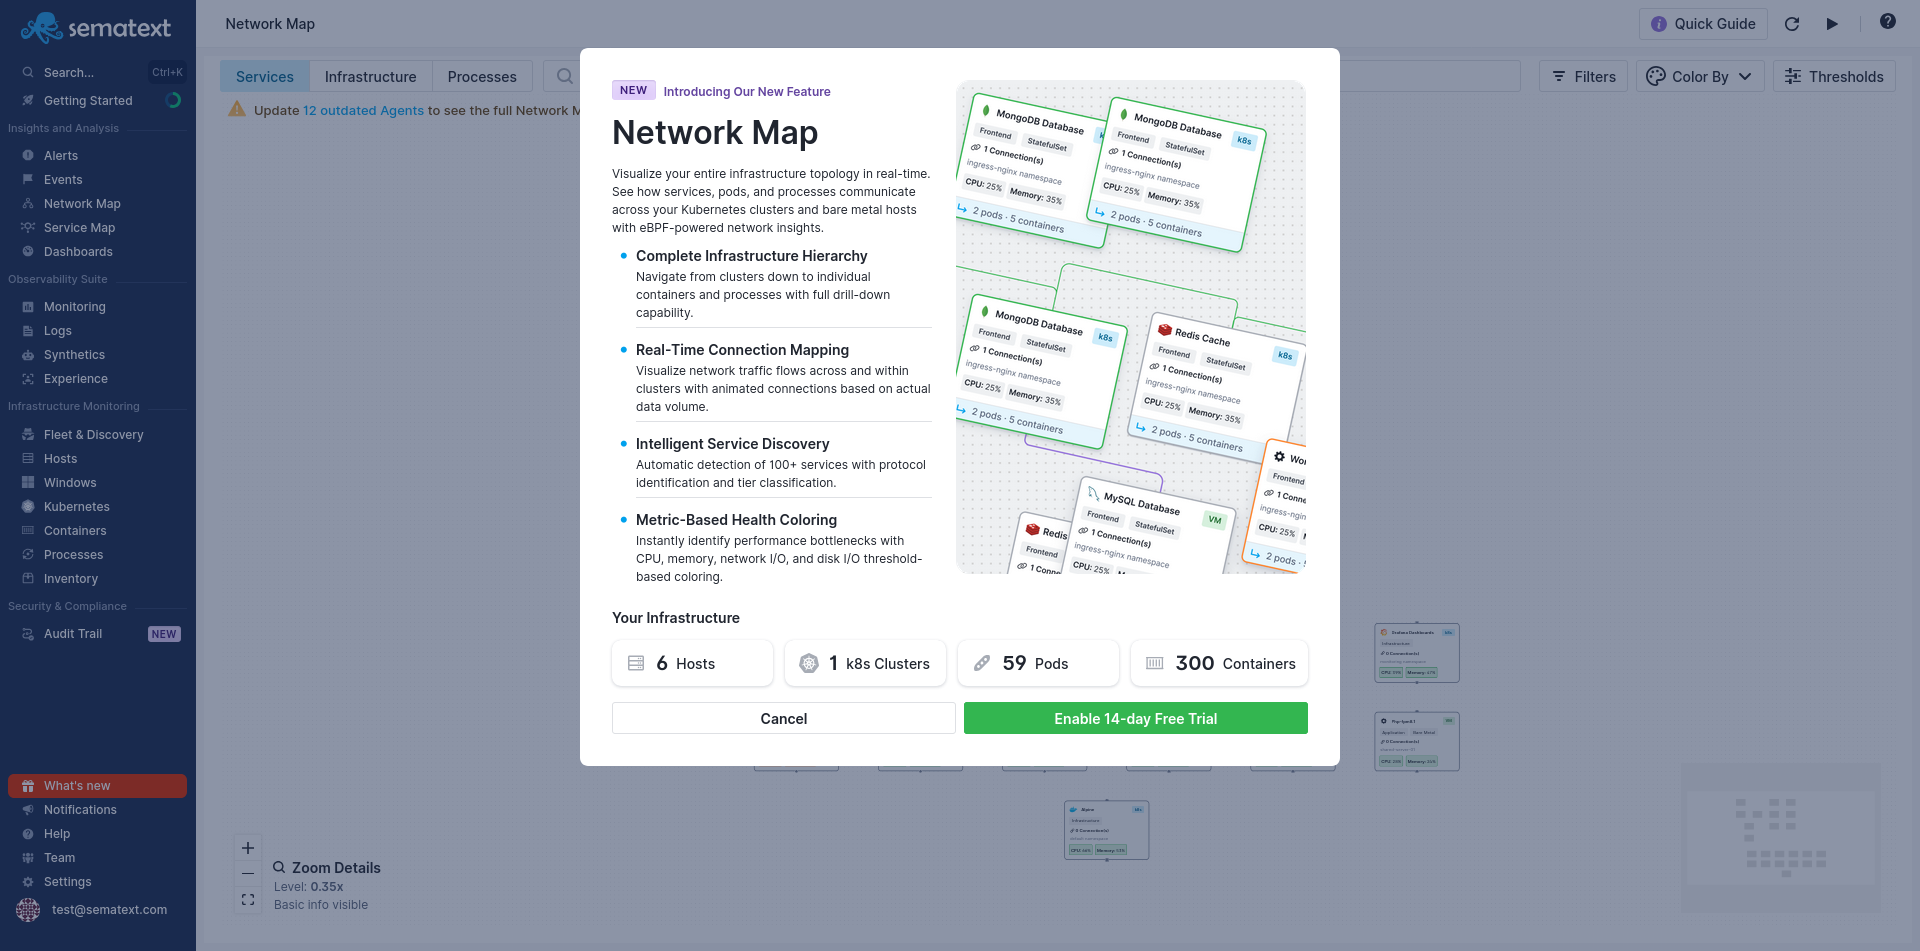The height and width of the screenshot is (951, 1920).
Task: Open the Dashboards panel
Action: pos(78,251)
